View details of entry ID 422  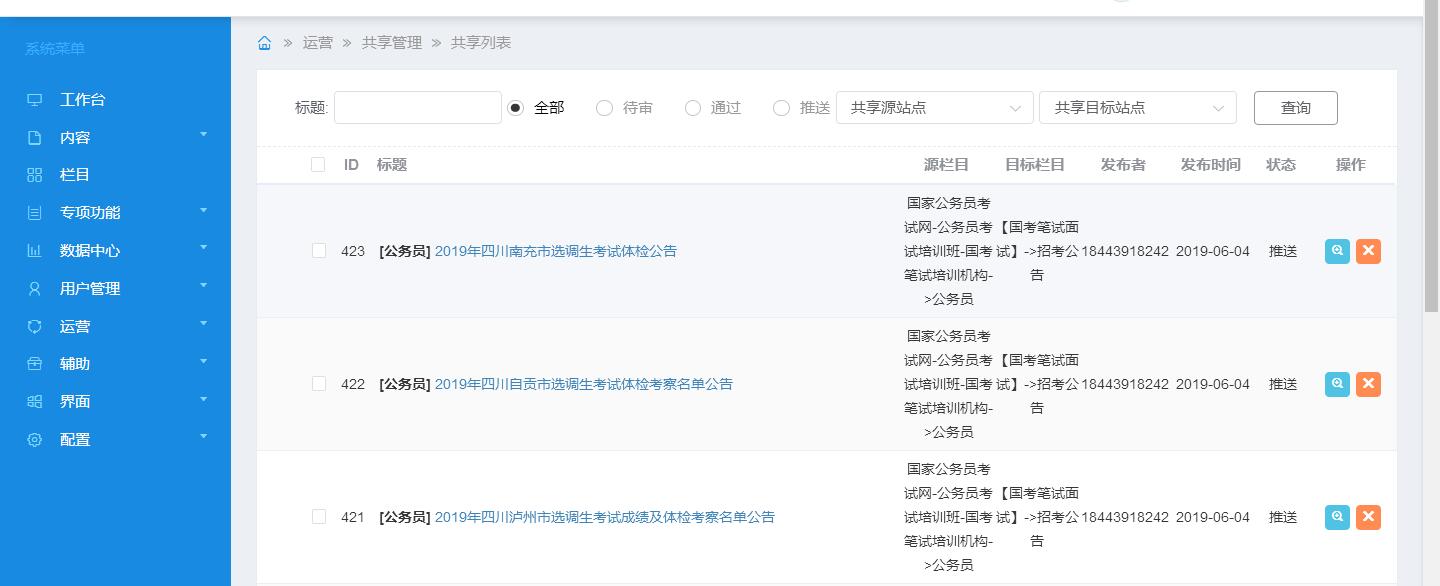point(1337,384)
